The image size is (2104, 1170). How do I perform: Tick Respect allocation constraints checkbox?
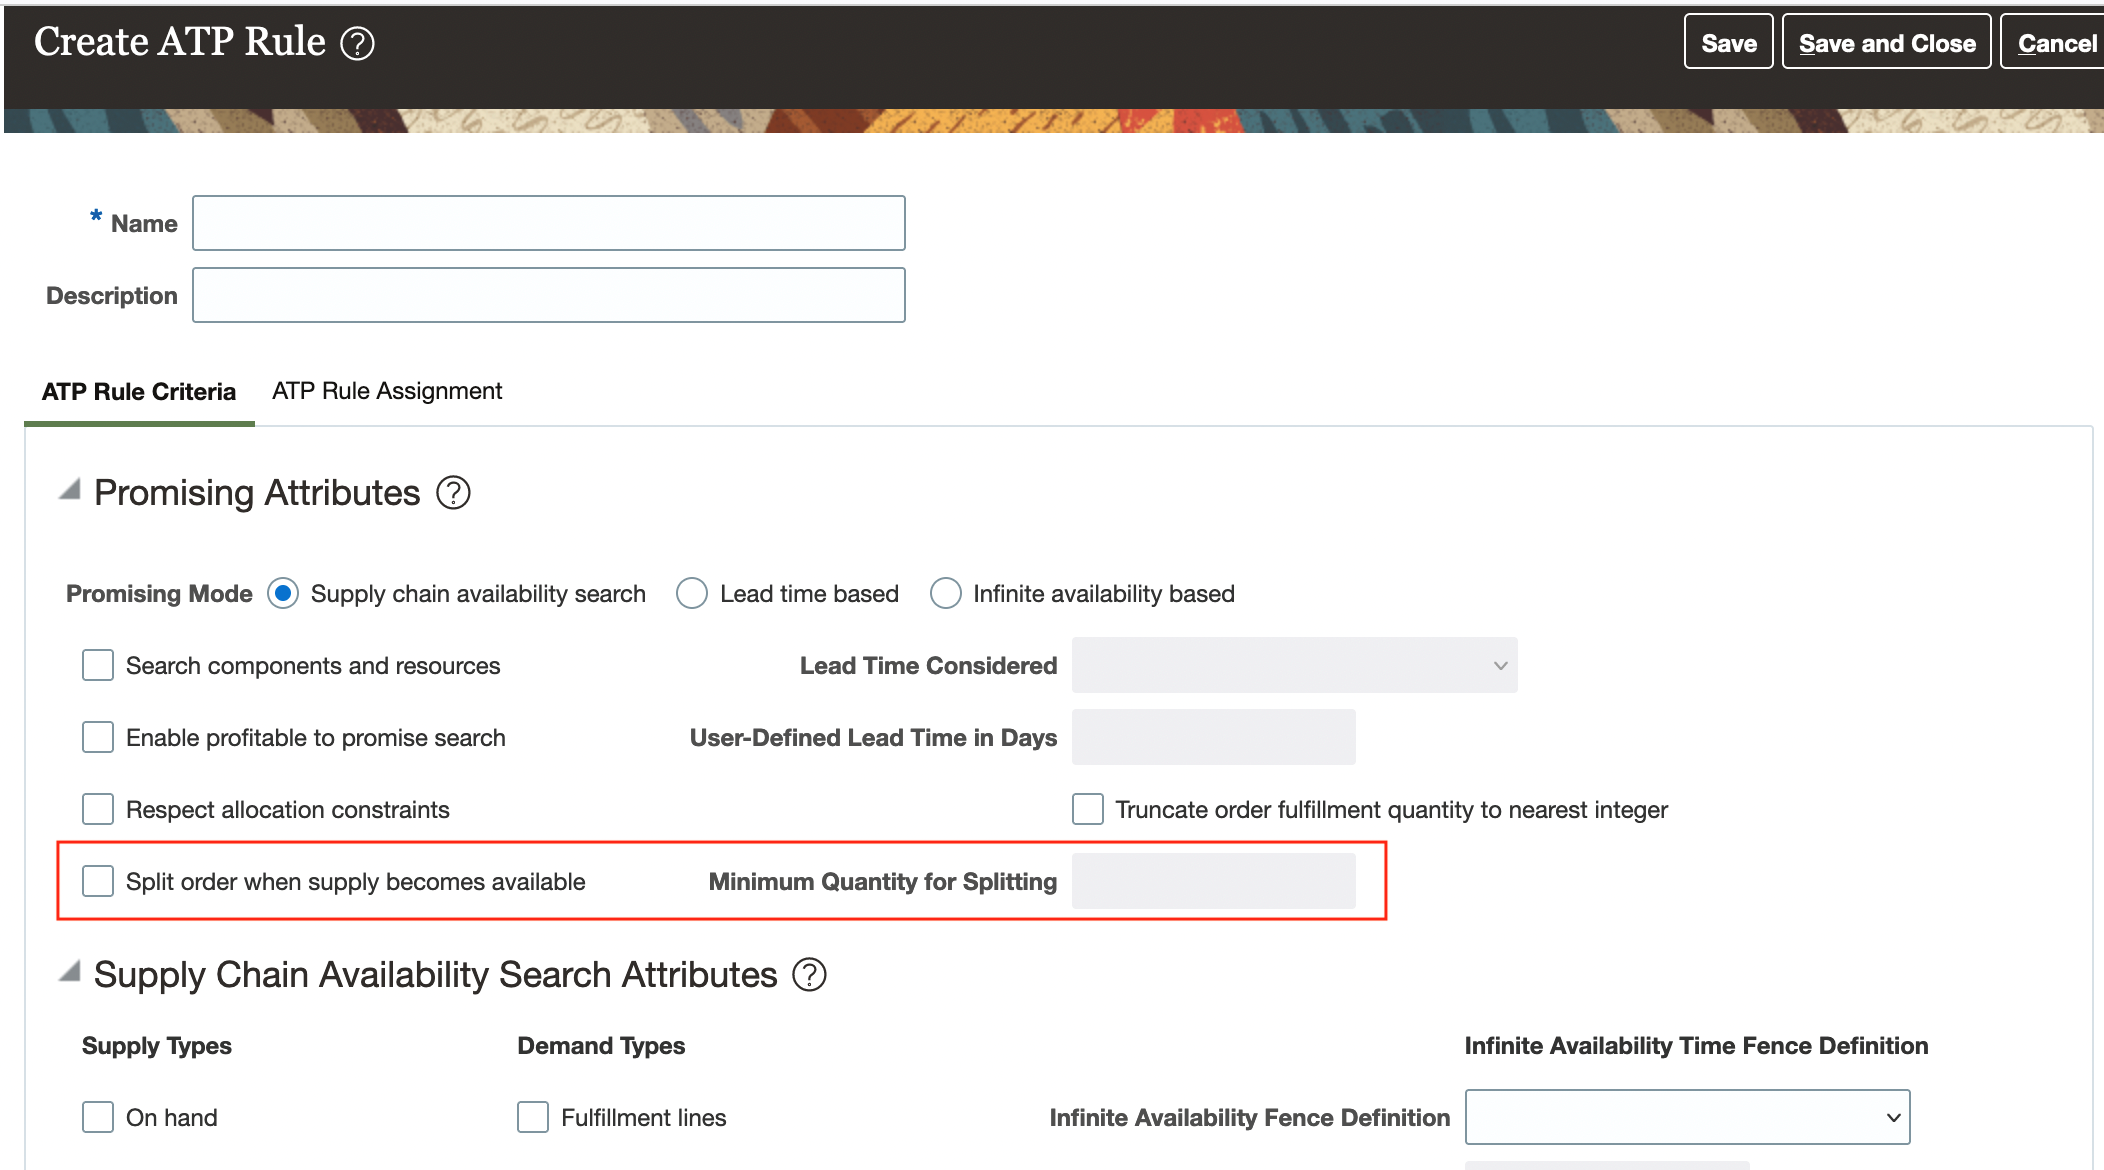click(98, 810)
